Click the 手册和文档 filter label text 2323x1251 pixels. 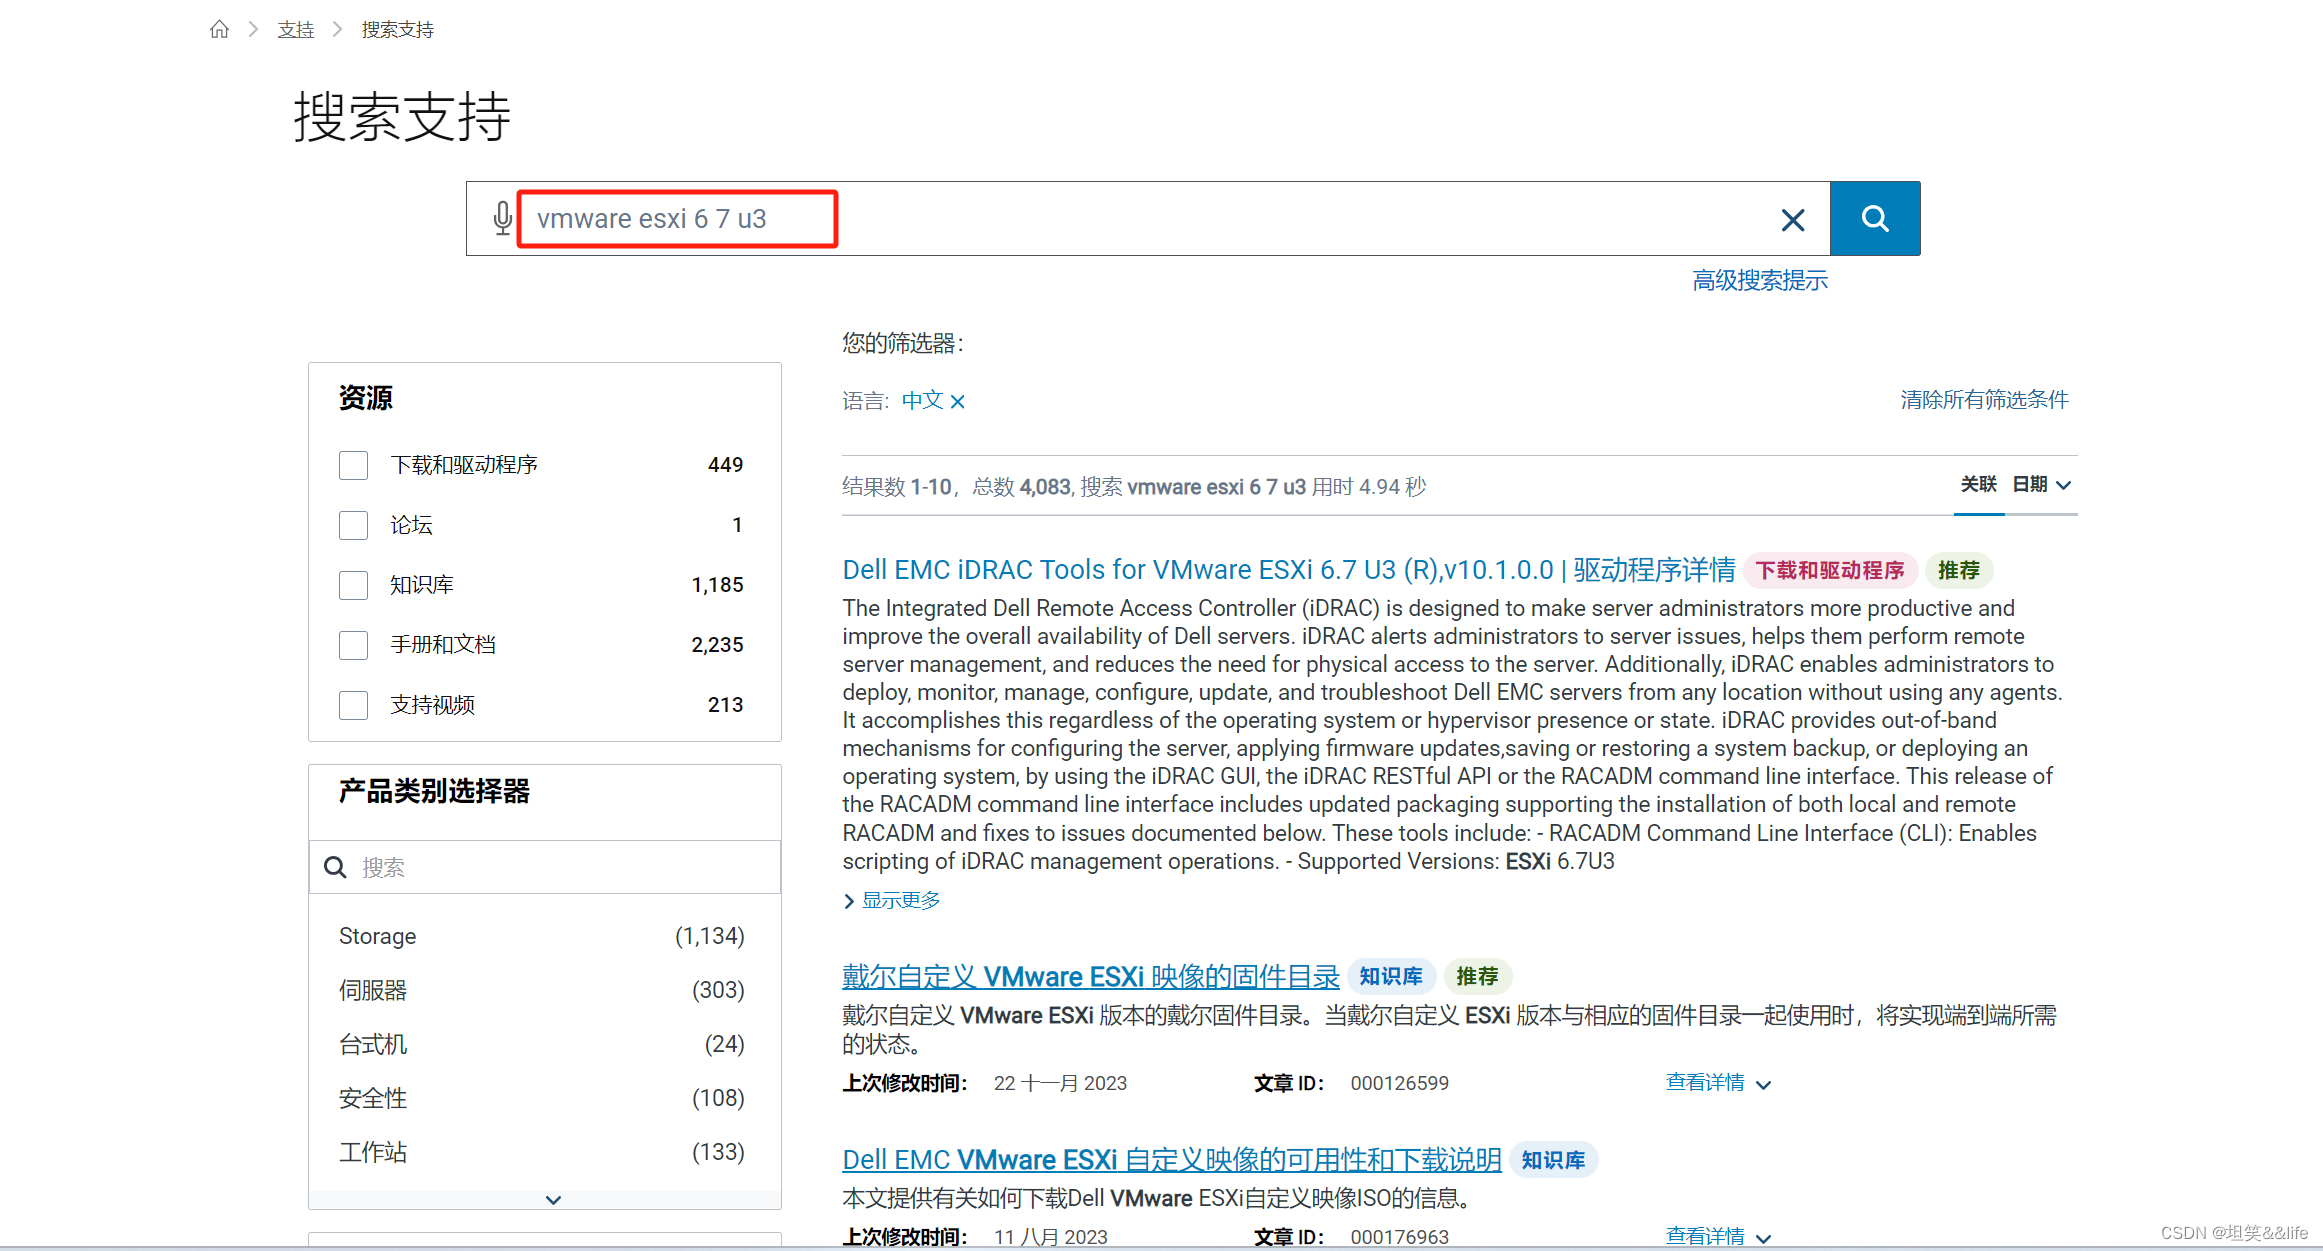pos(443,645)
